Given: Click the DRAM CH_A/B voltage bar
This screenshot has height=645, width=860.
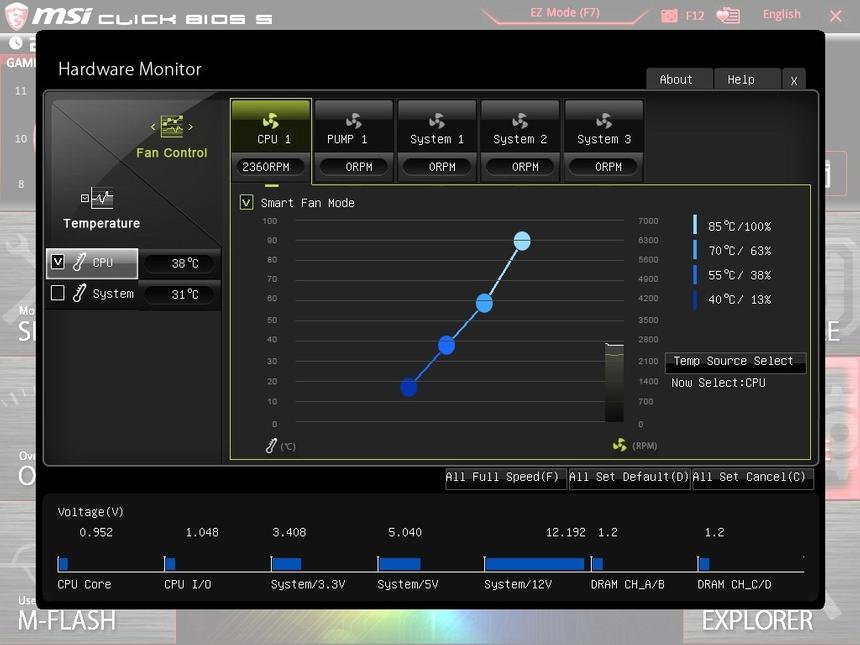Looking at the screenshot, I should tap(597, 564).
